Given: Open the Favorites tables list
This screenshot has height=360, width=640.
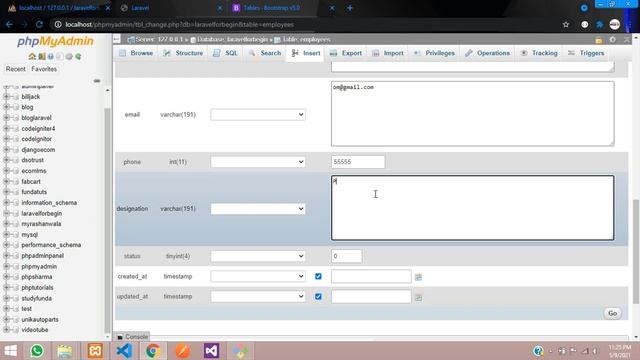Looking at the screenshot, I should pos(44,69).
